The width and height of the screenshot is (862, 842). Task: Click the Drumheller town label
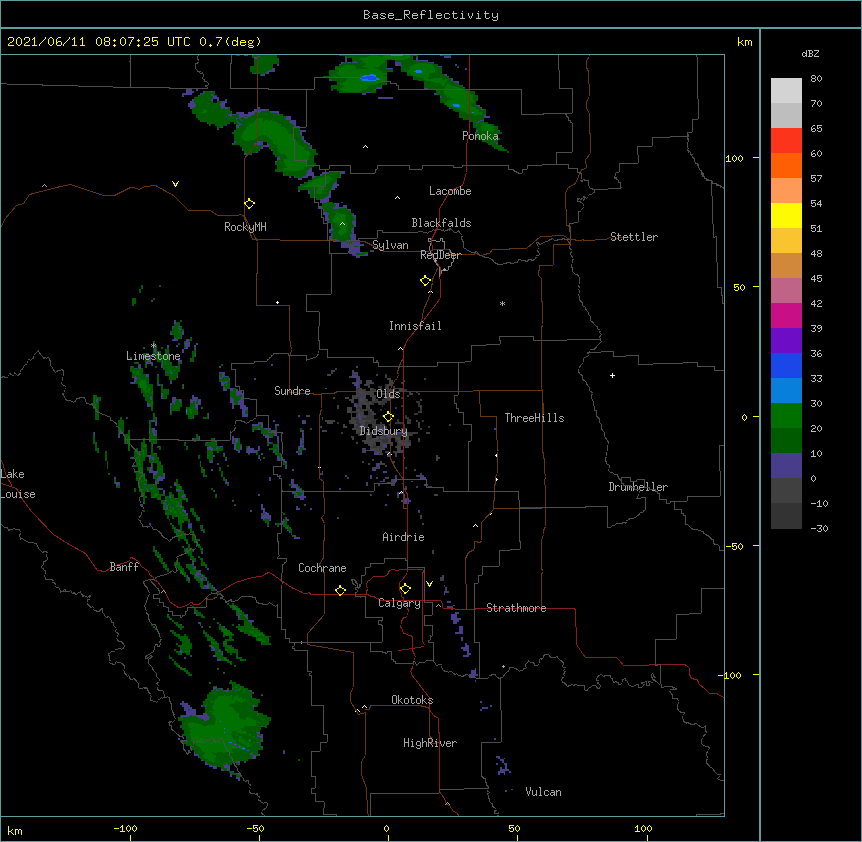[x=638, y=487]
